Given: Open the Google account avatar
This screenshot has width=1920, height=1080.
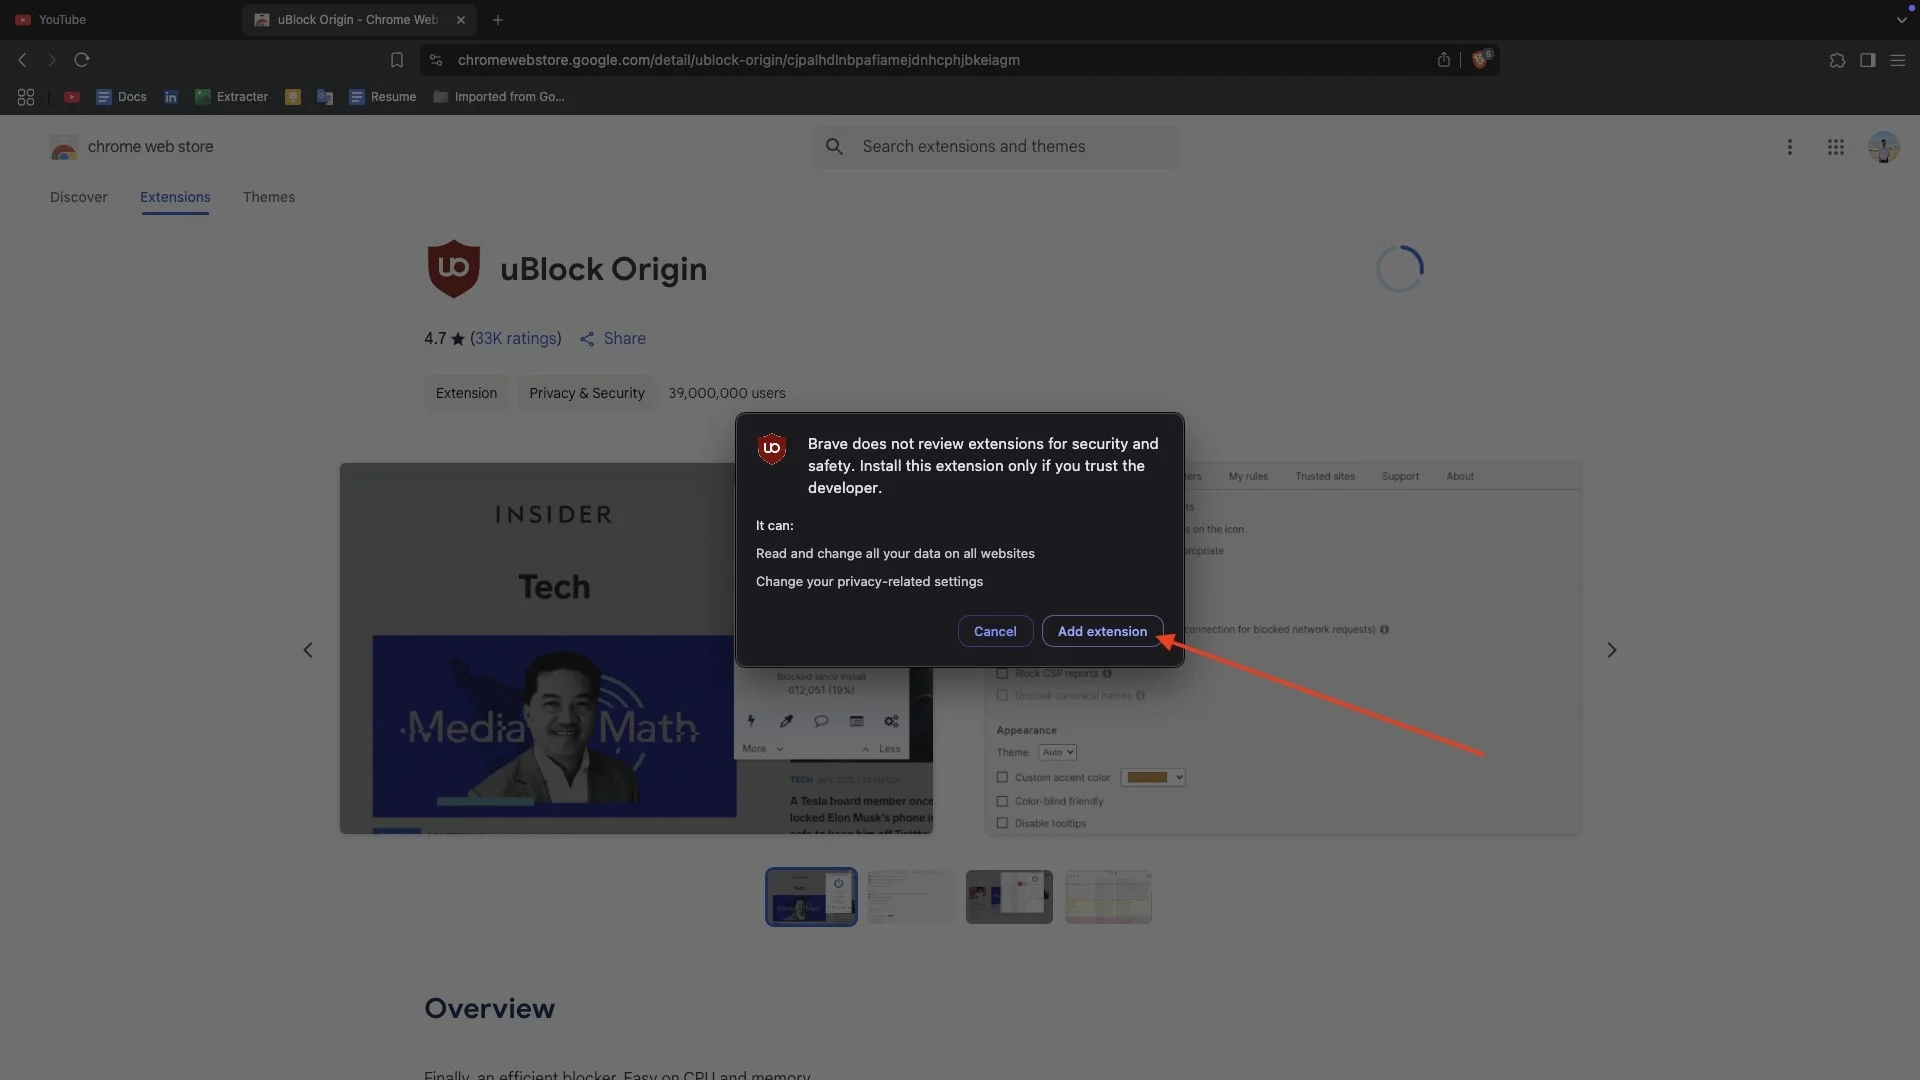Looking at the screenshot, I should 1884,147.
